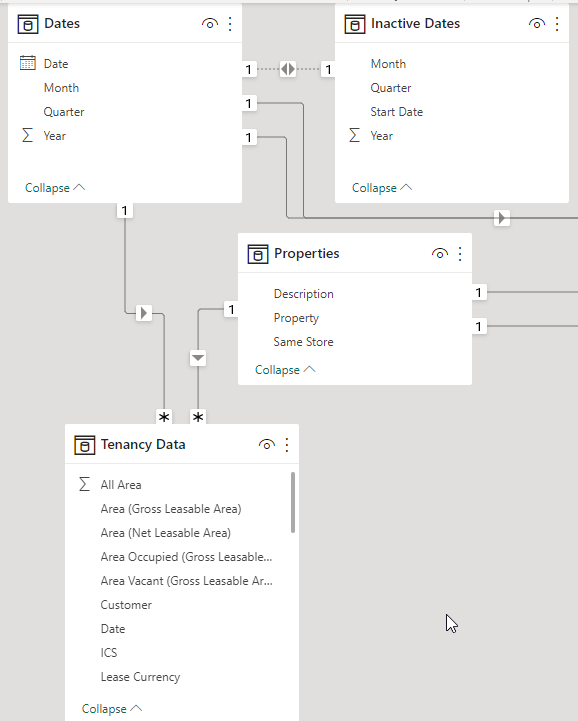The image size is (578, 721).
Task: Select ICS field in Tenancy Data
Action: coord(109,652)
